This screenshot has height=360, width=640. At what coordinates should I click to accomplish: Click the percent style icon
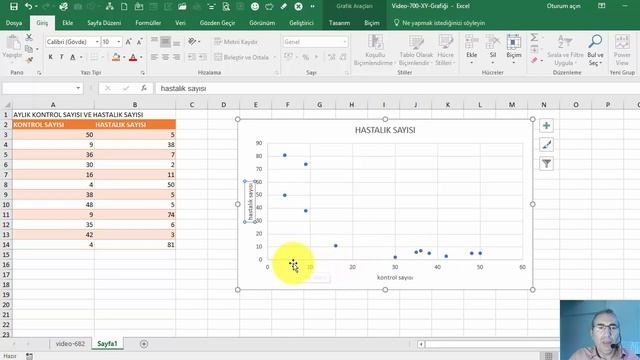(x=305, y=57)
